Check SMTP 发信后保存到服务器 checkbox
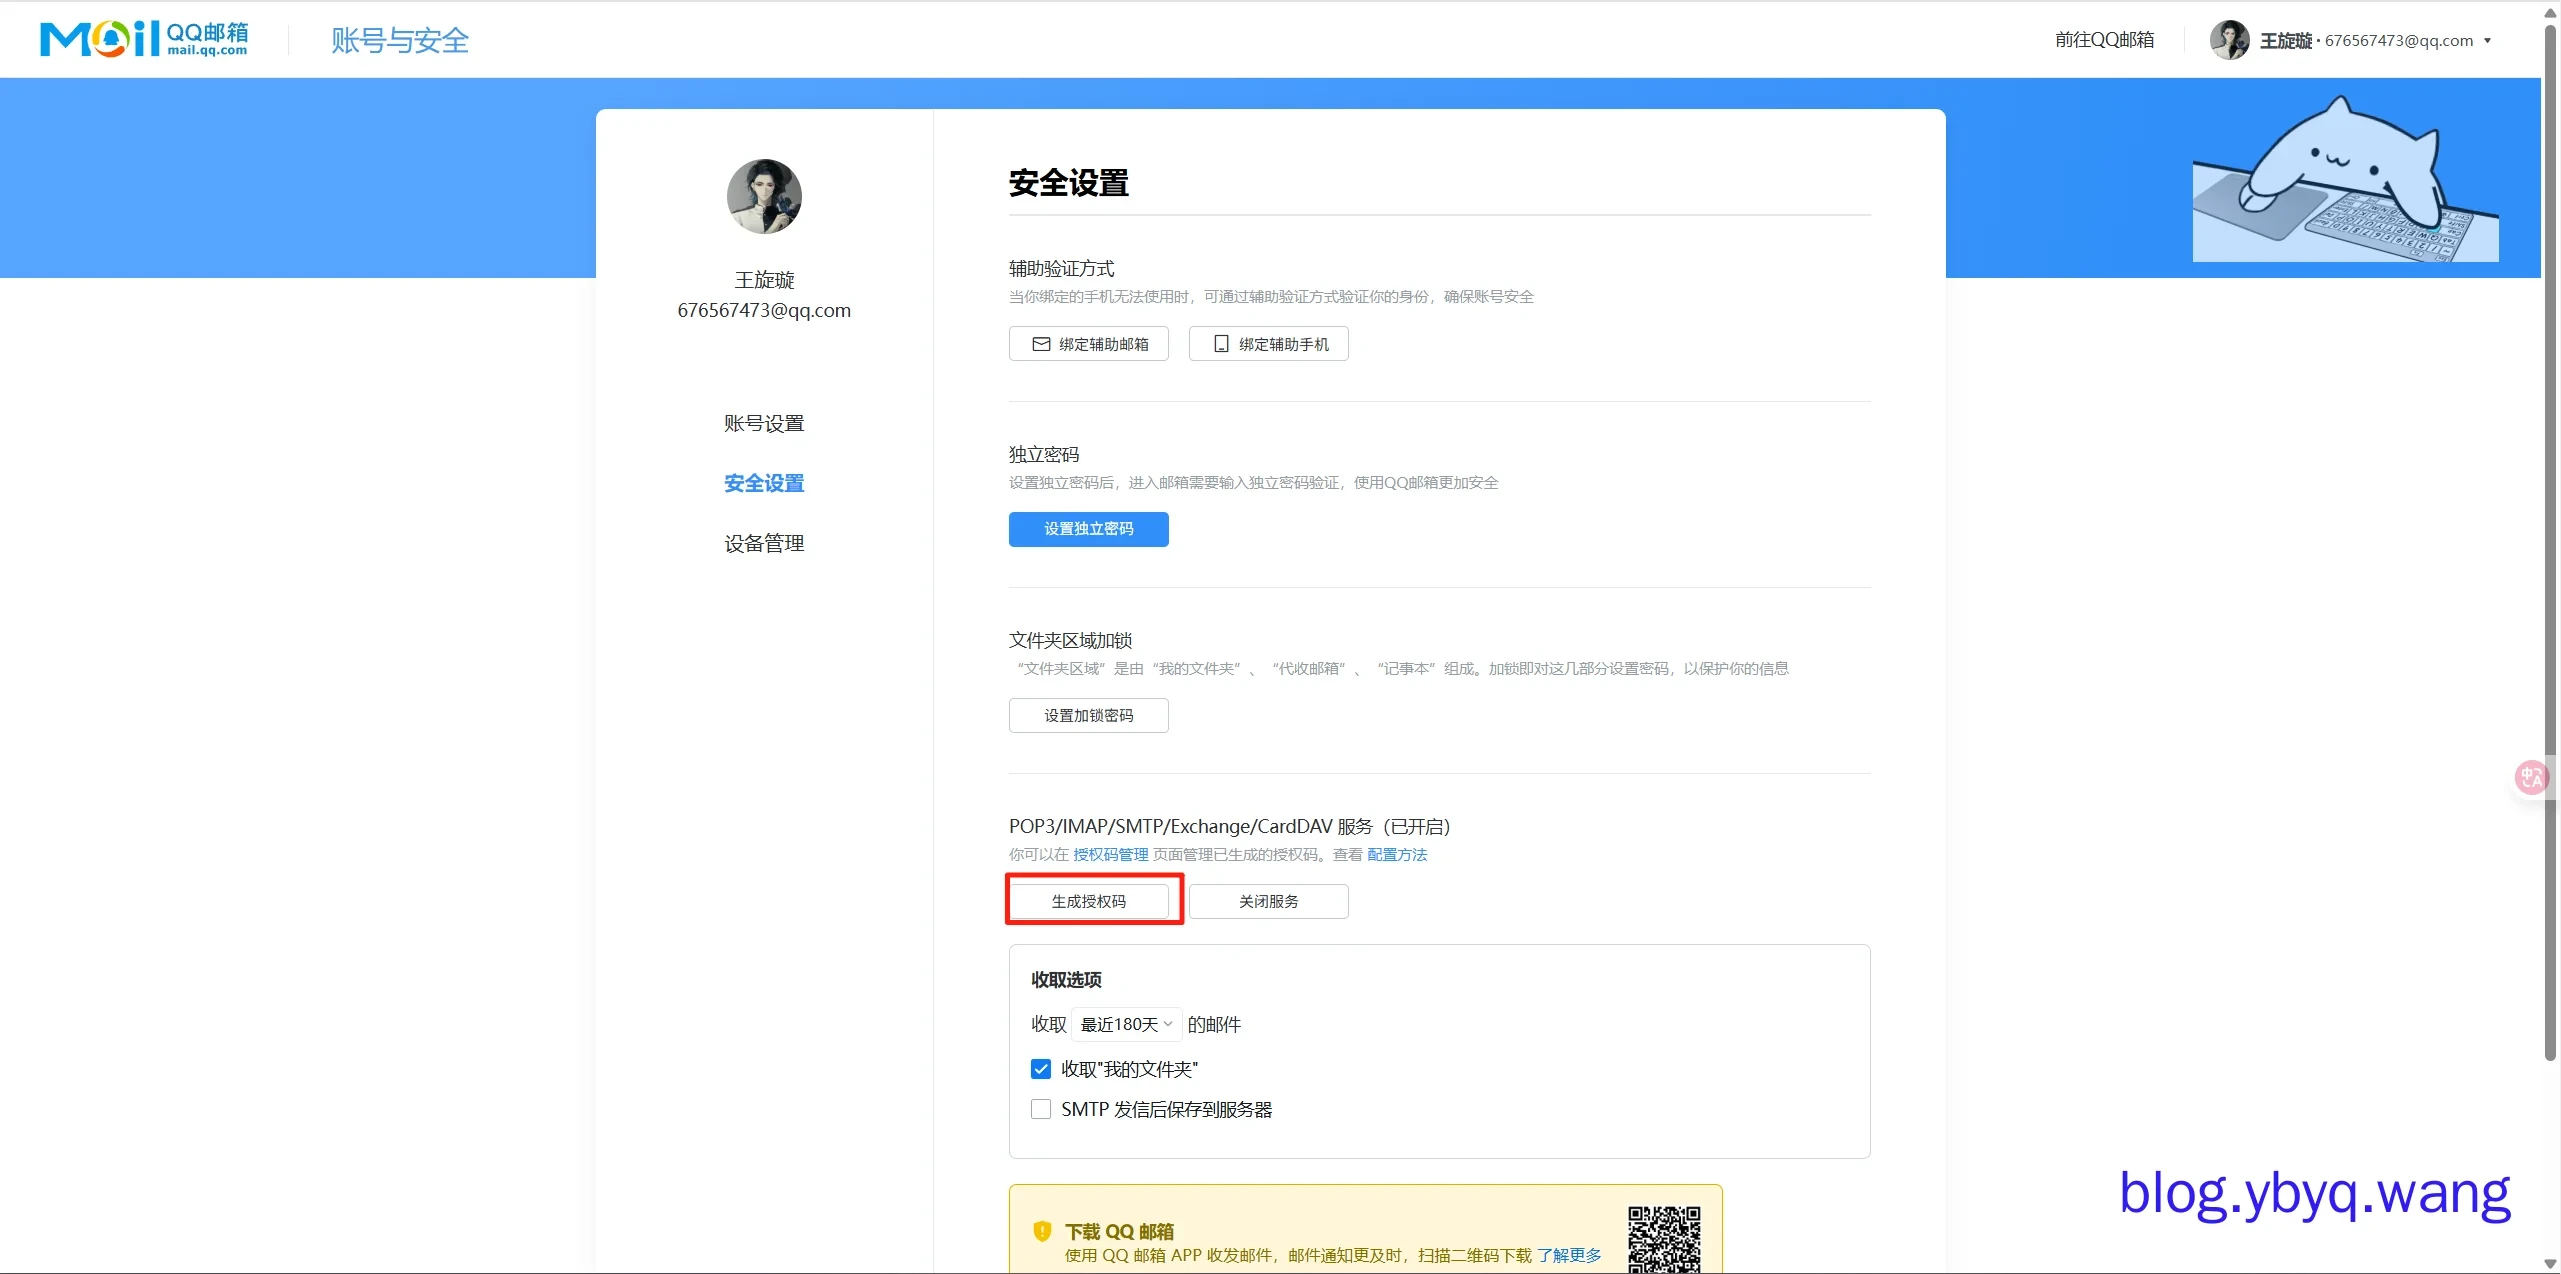 (1041, 1109)
